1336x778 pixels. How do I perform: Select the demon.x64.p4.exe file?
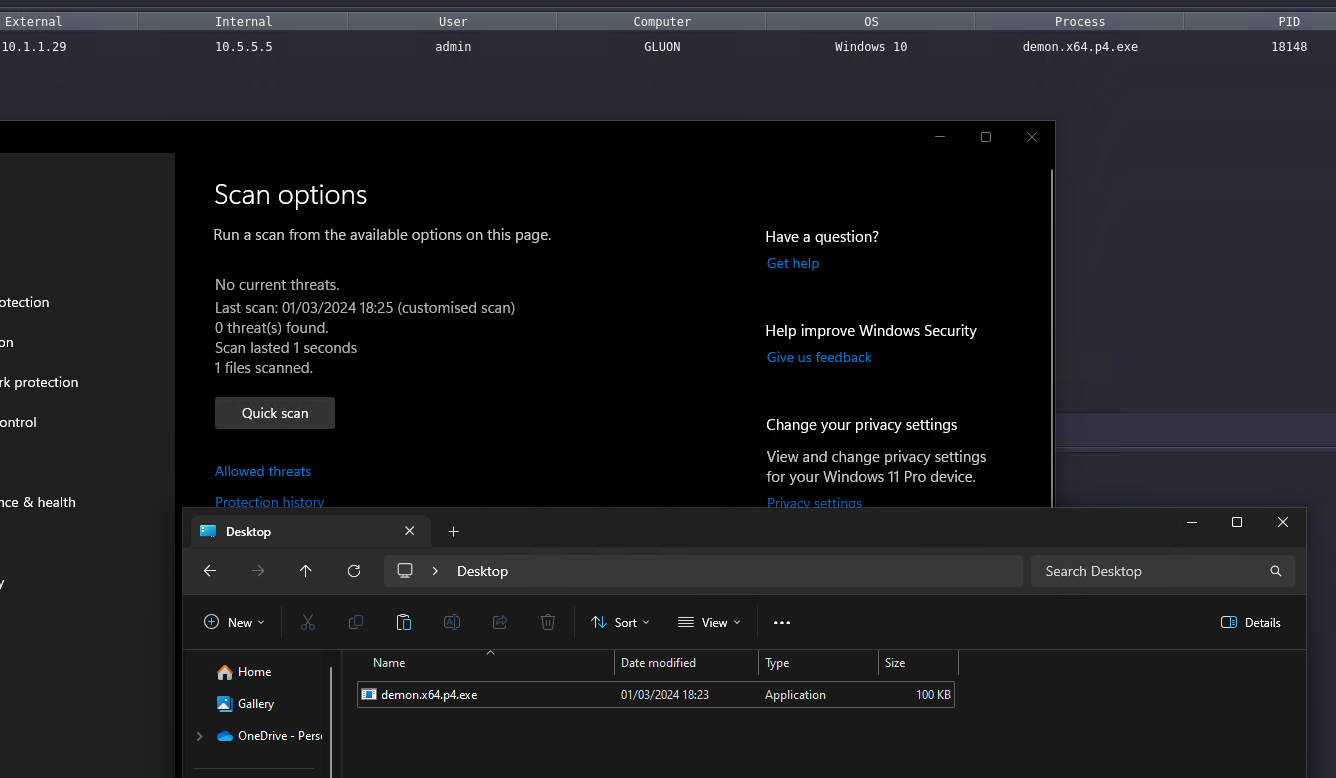tap(429, 695)
